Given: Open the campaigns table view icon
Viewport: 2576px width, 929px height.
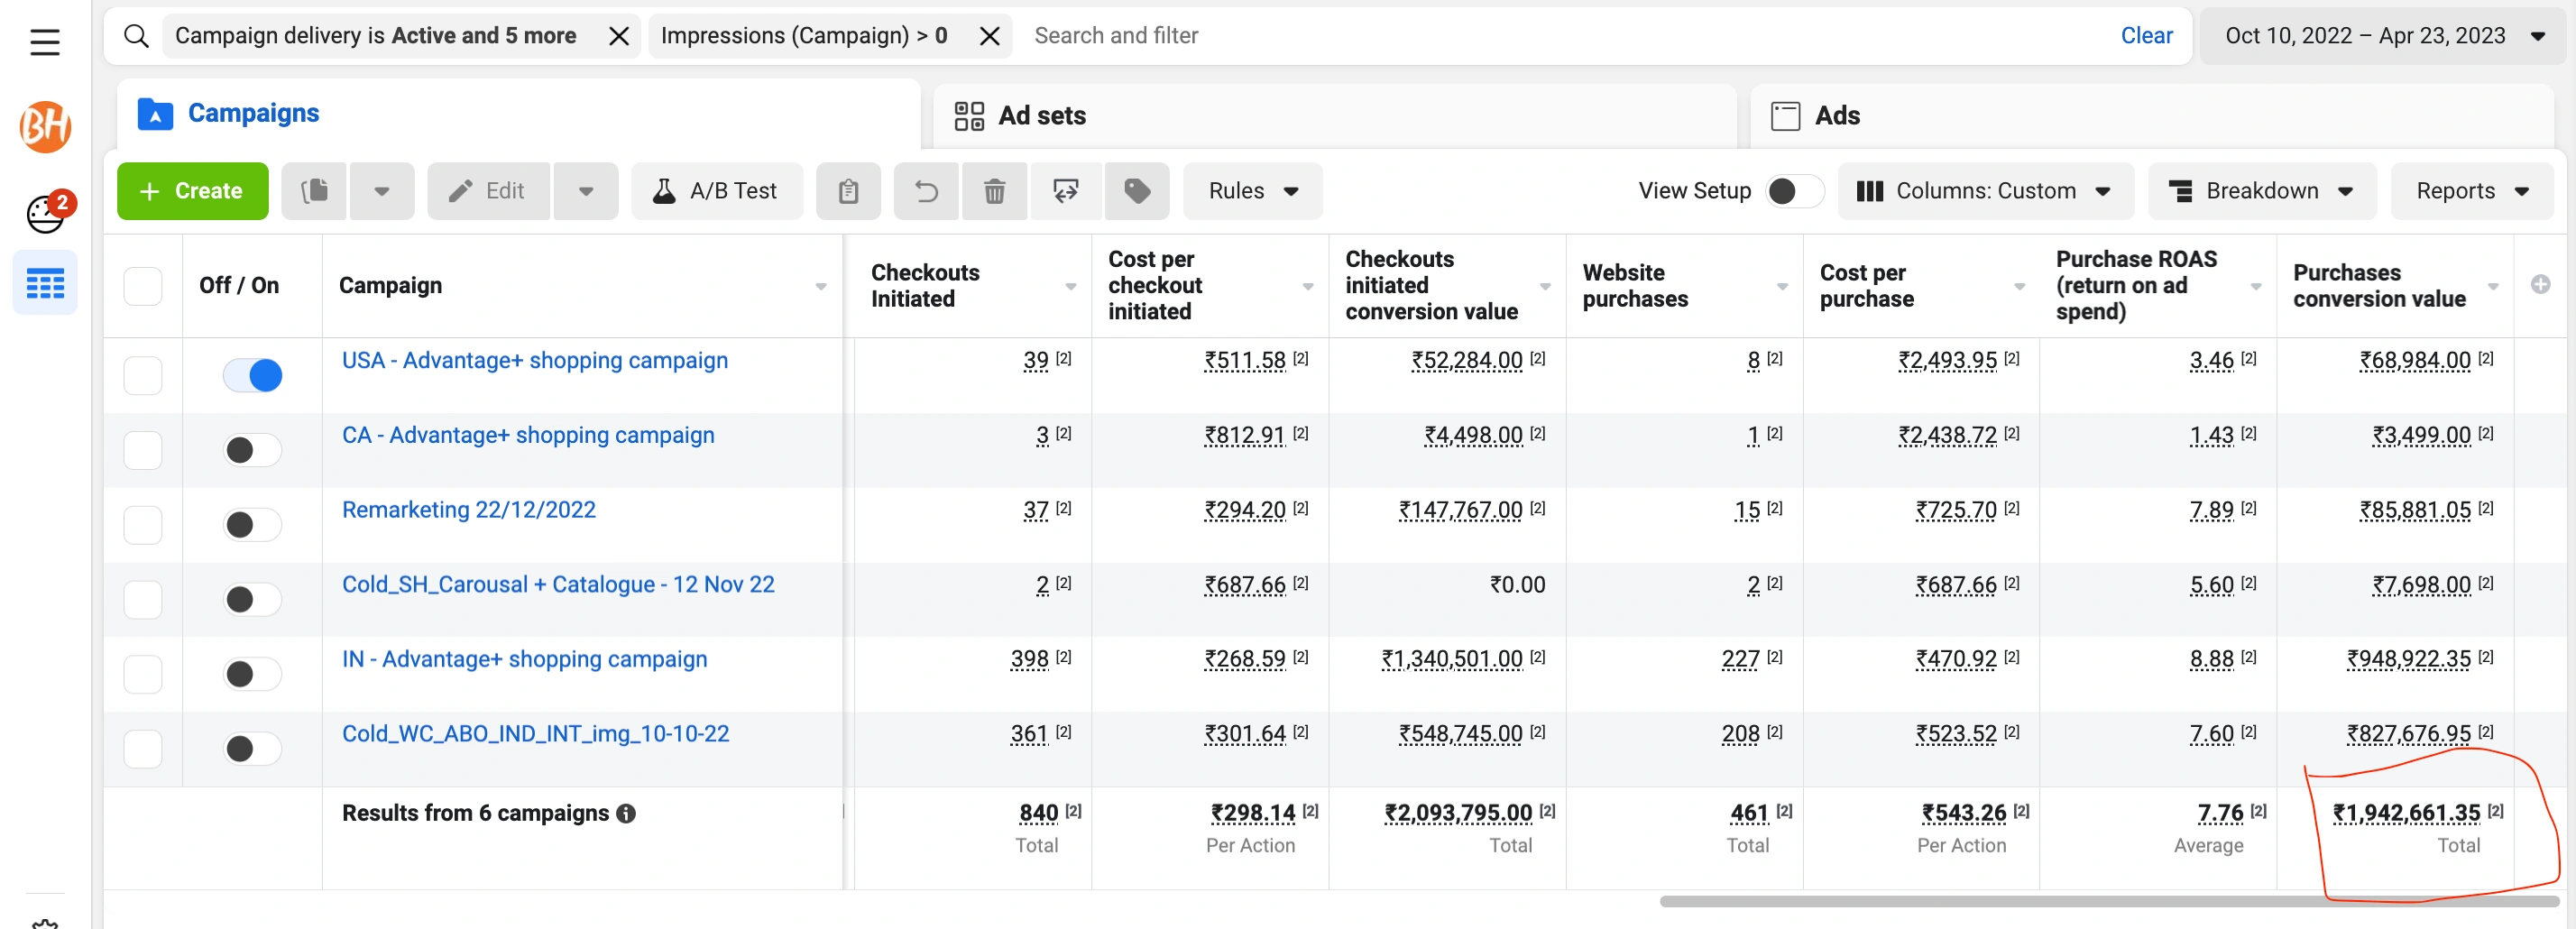Looking at the screenshot, I should coord(45,283).
